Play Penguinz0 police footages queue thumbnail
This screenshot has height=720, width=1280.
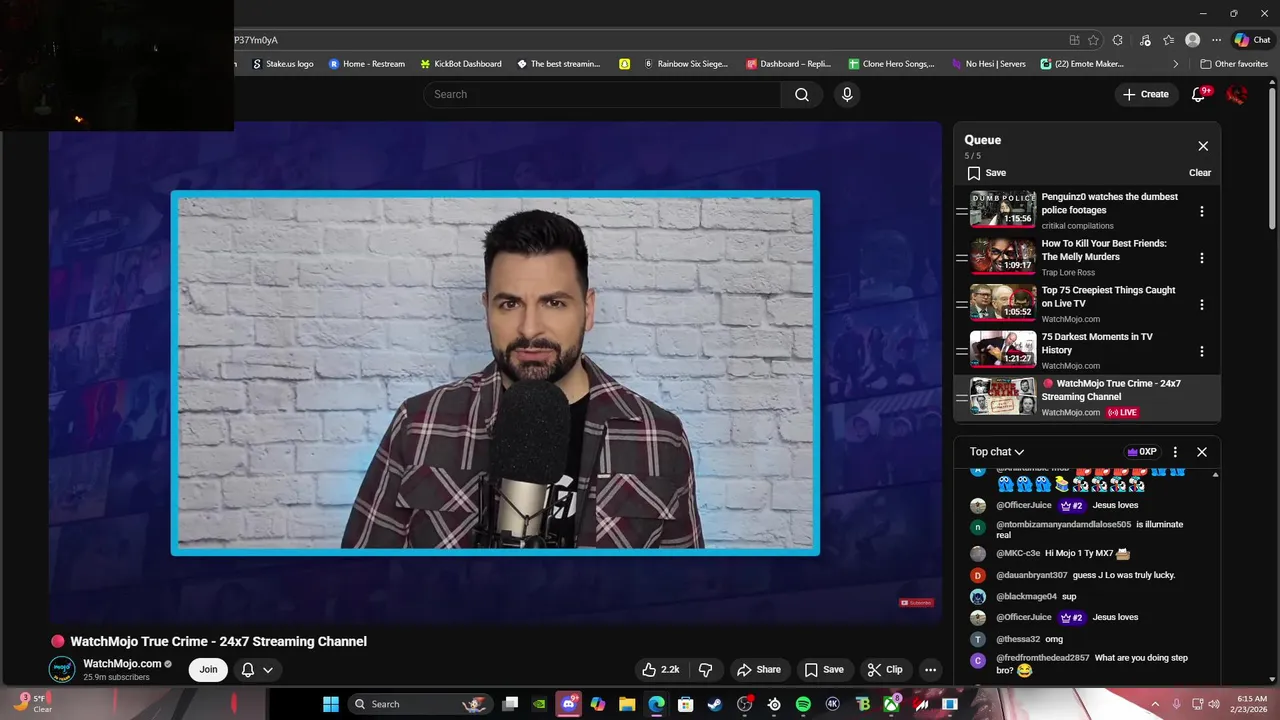(x=1003, y=211)
